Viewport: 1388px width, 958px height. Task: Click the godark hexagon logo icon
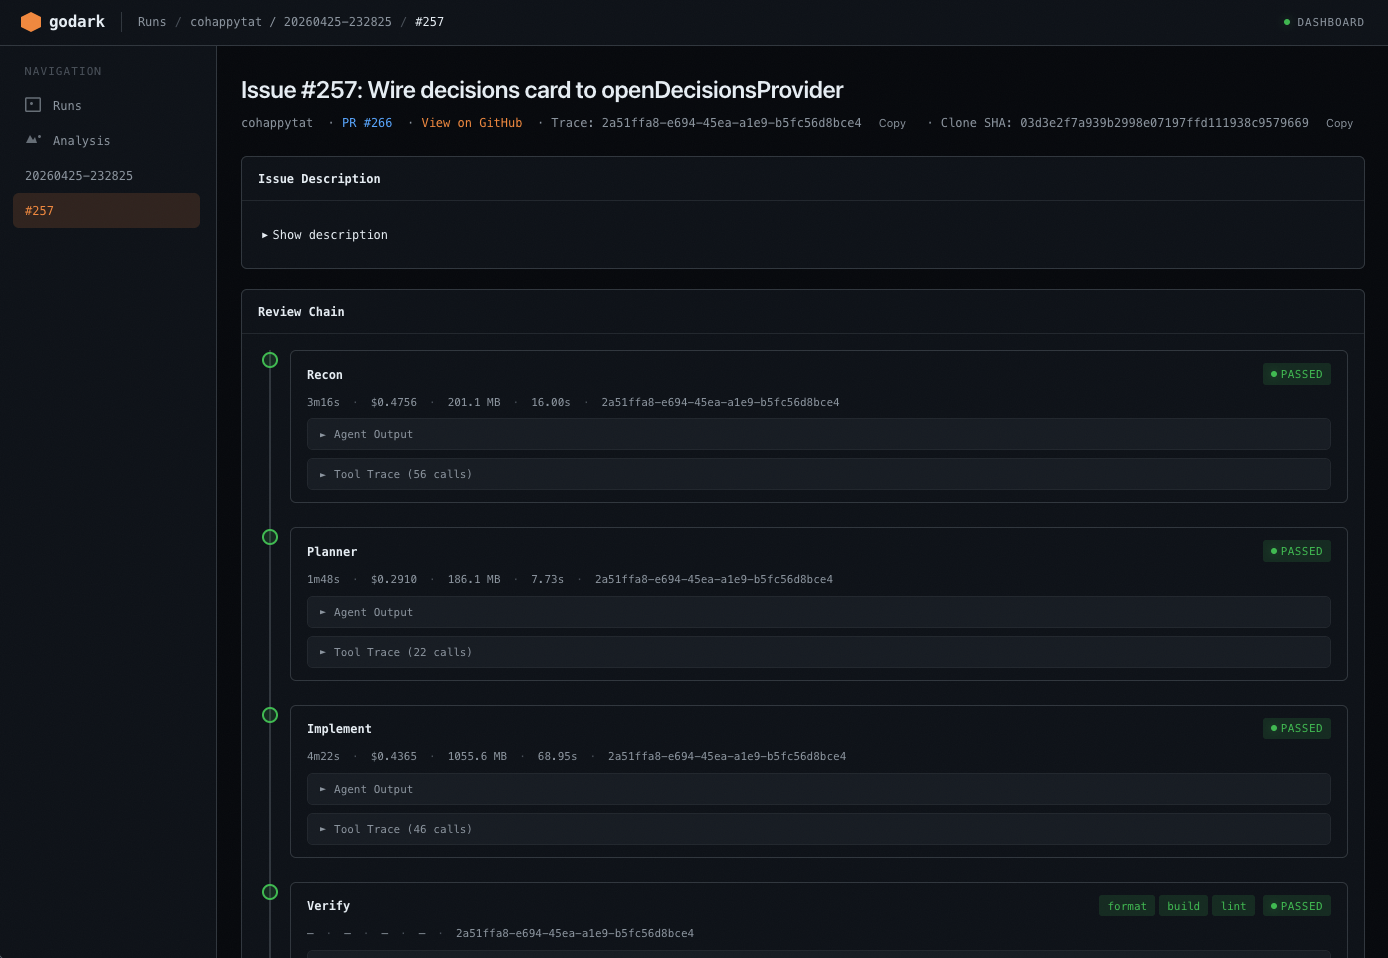coord(31,22)
